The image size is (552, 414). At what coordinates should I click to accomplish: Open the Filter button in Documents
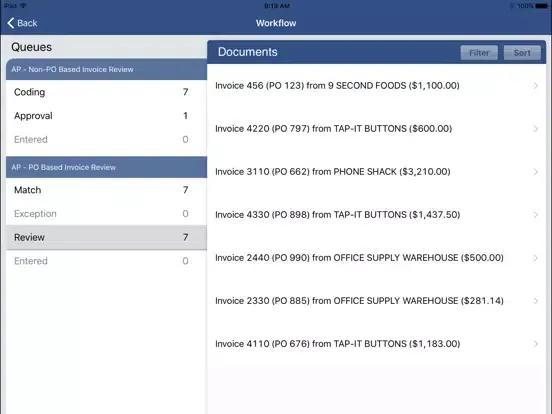pyautogui.click(x=479, y=53)
